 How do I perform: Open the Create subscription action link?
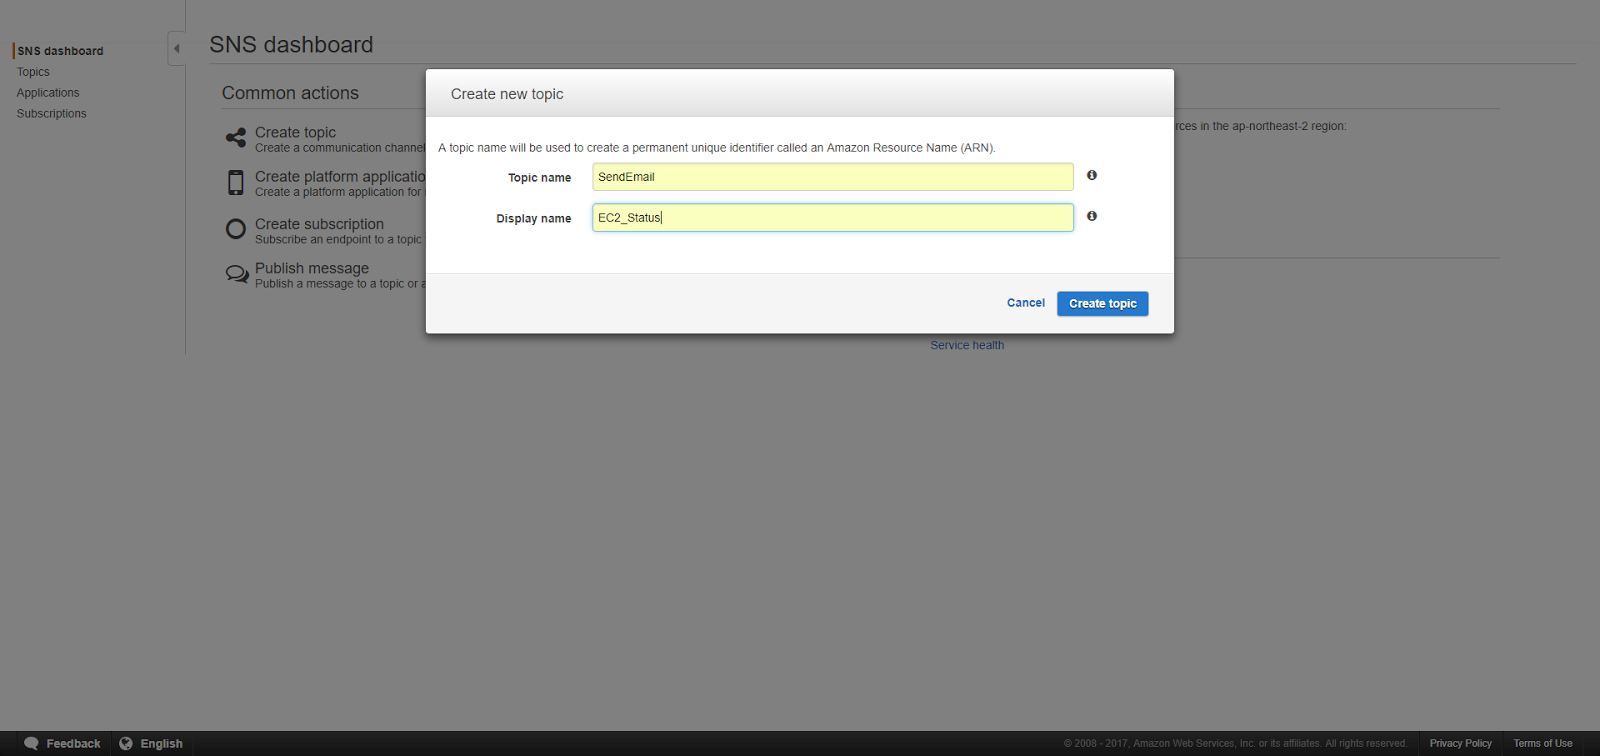319,224
